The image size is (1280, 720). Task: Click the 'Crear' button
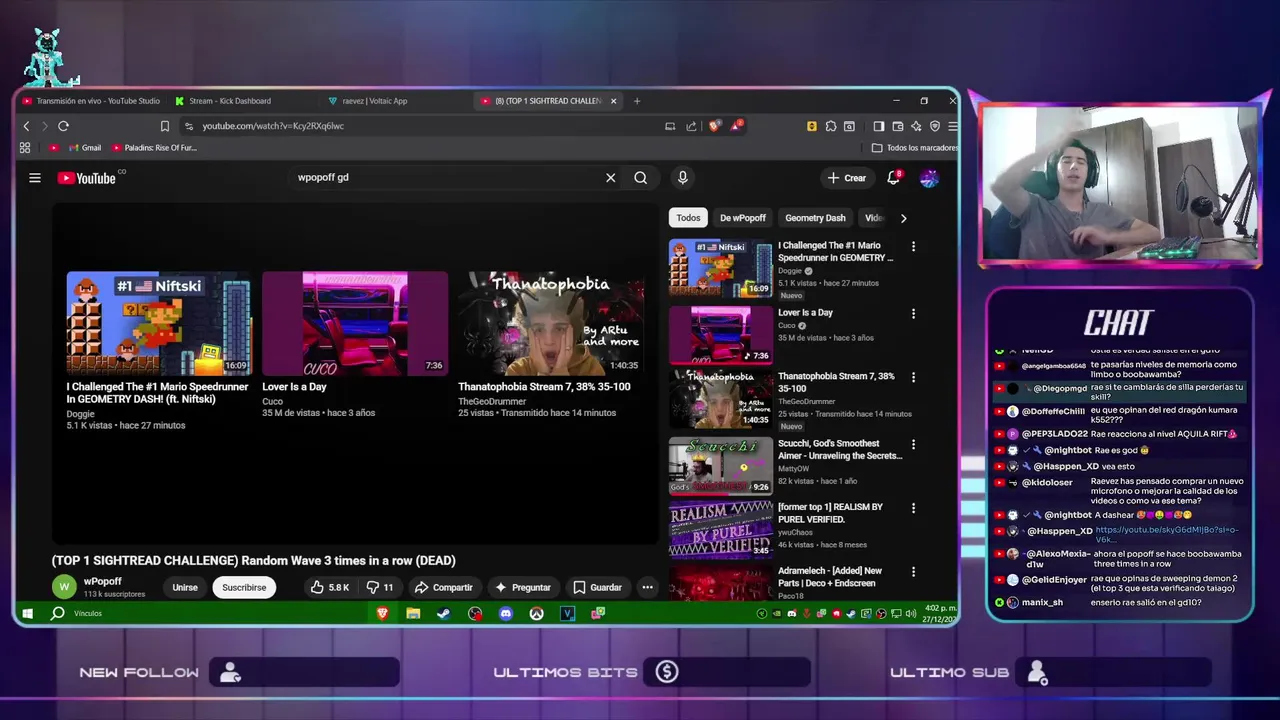click(x=846, y=178)
